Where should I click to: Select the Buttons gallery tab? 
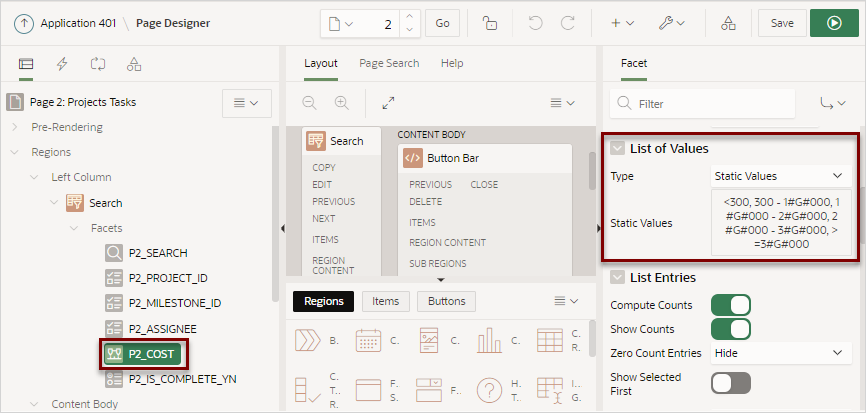pos(446,301)
